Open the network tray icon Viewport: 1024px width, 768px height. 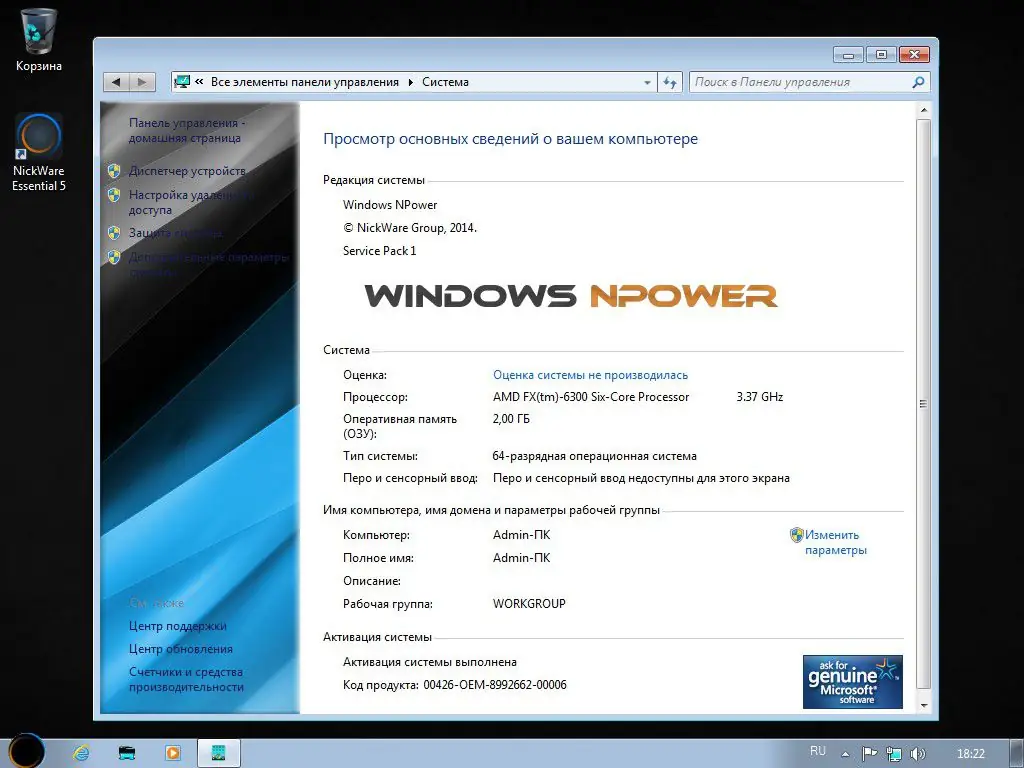pyautogui.click(x=894, y=754)
